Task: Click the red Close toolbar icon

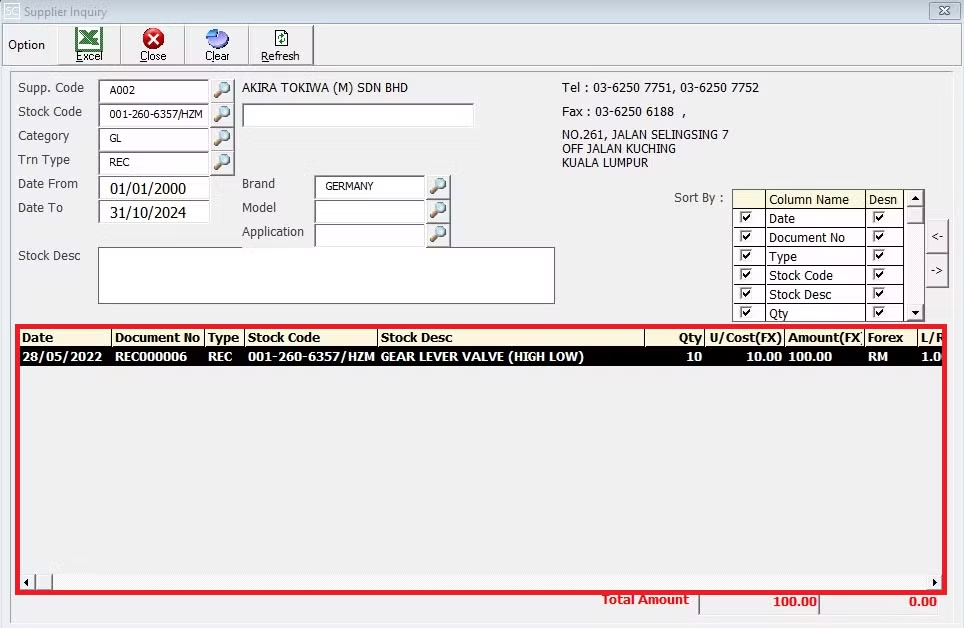Action: pos(153,44)
